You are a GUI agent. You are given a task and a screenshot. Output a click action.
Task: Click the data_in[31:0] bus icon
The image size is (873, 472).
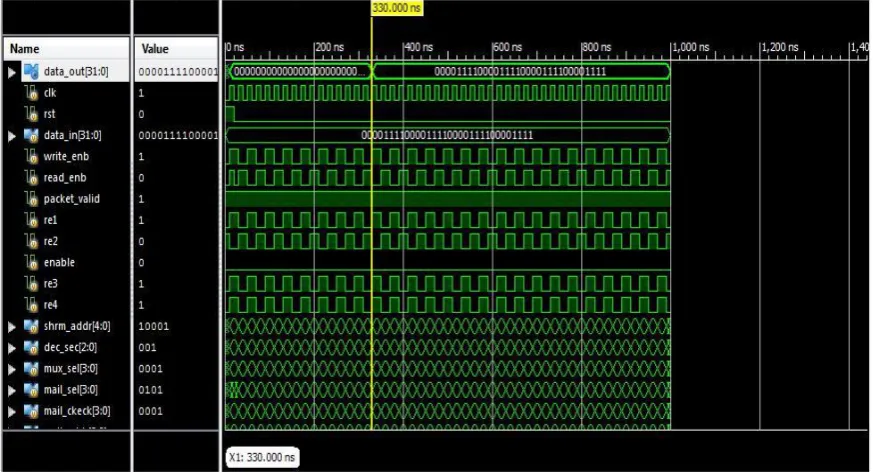click(x=31, y=135)
